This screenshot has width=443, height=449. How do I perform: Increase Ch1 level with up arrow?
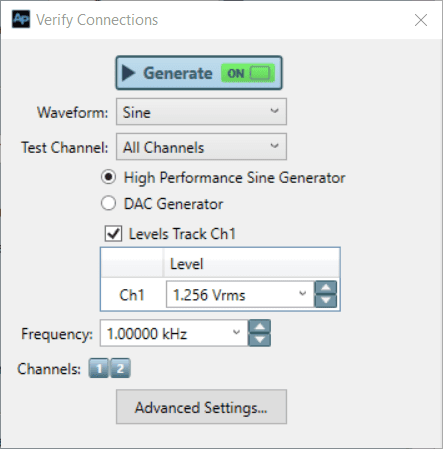[x=326, y=288]
